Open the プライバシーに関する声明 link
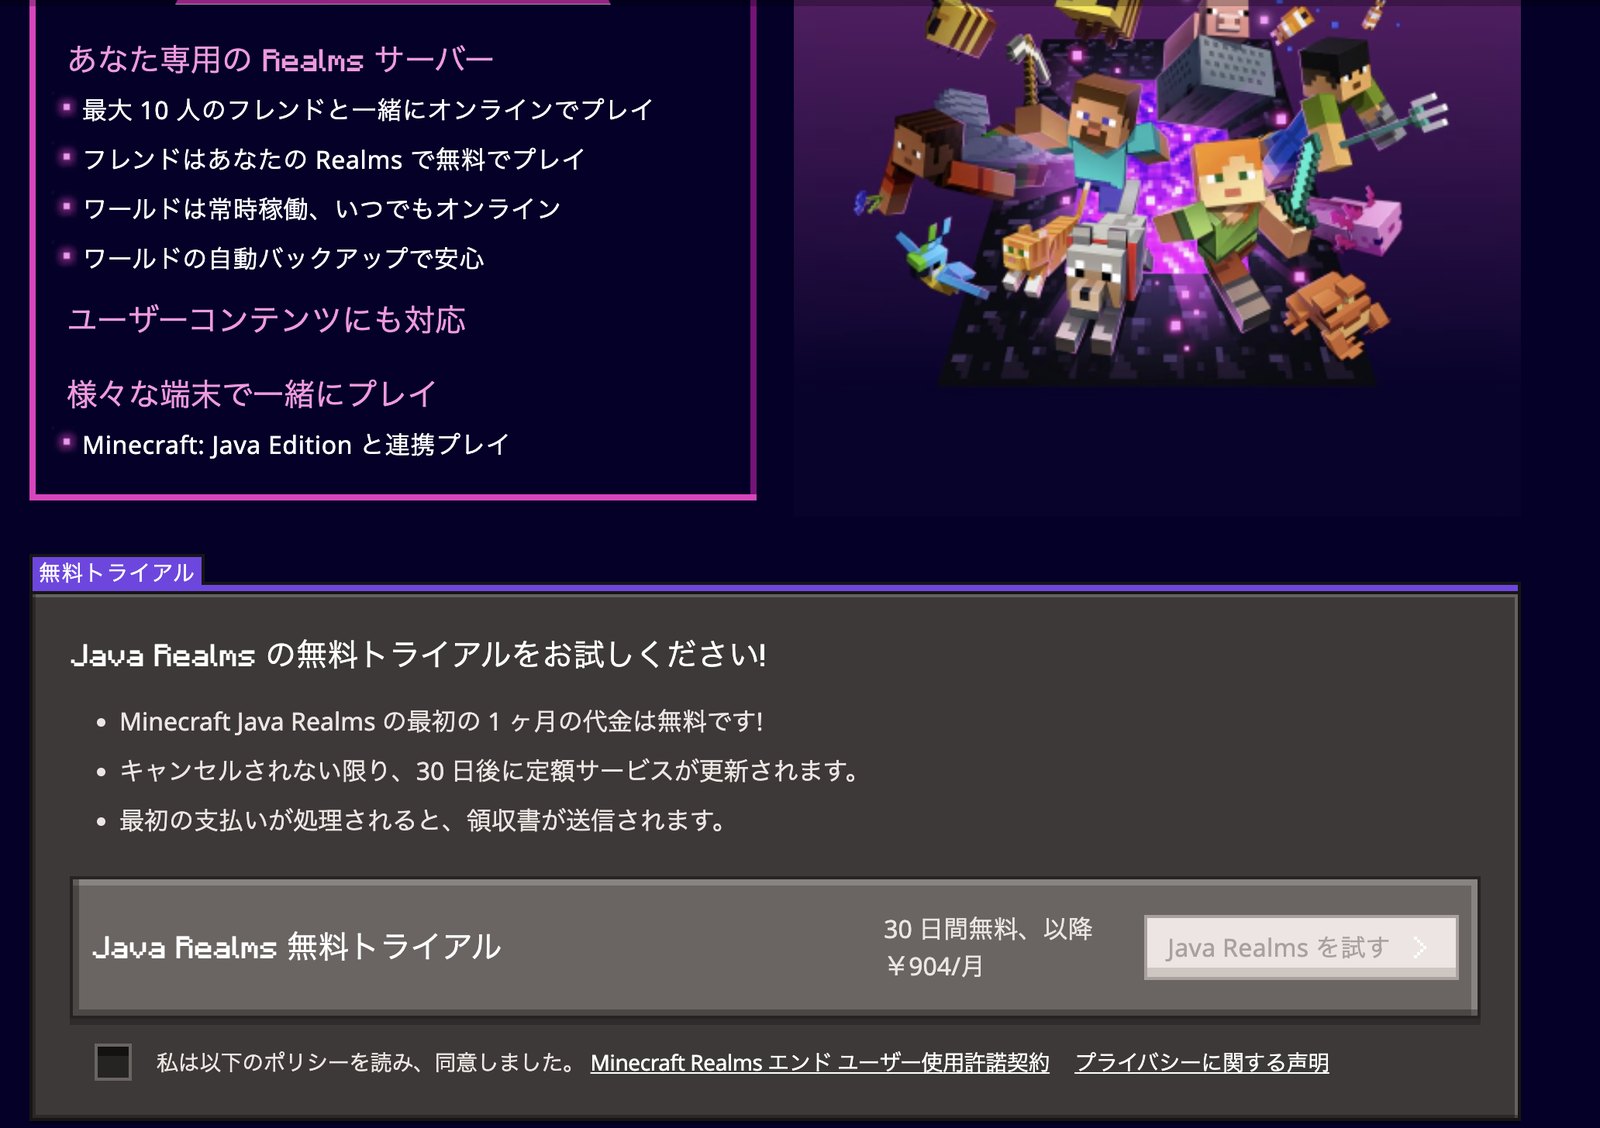The image size is (1600, 1128). tap(1202, 1063)
